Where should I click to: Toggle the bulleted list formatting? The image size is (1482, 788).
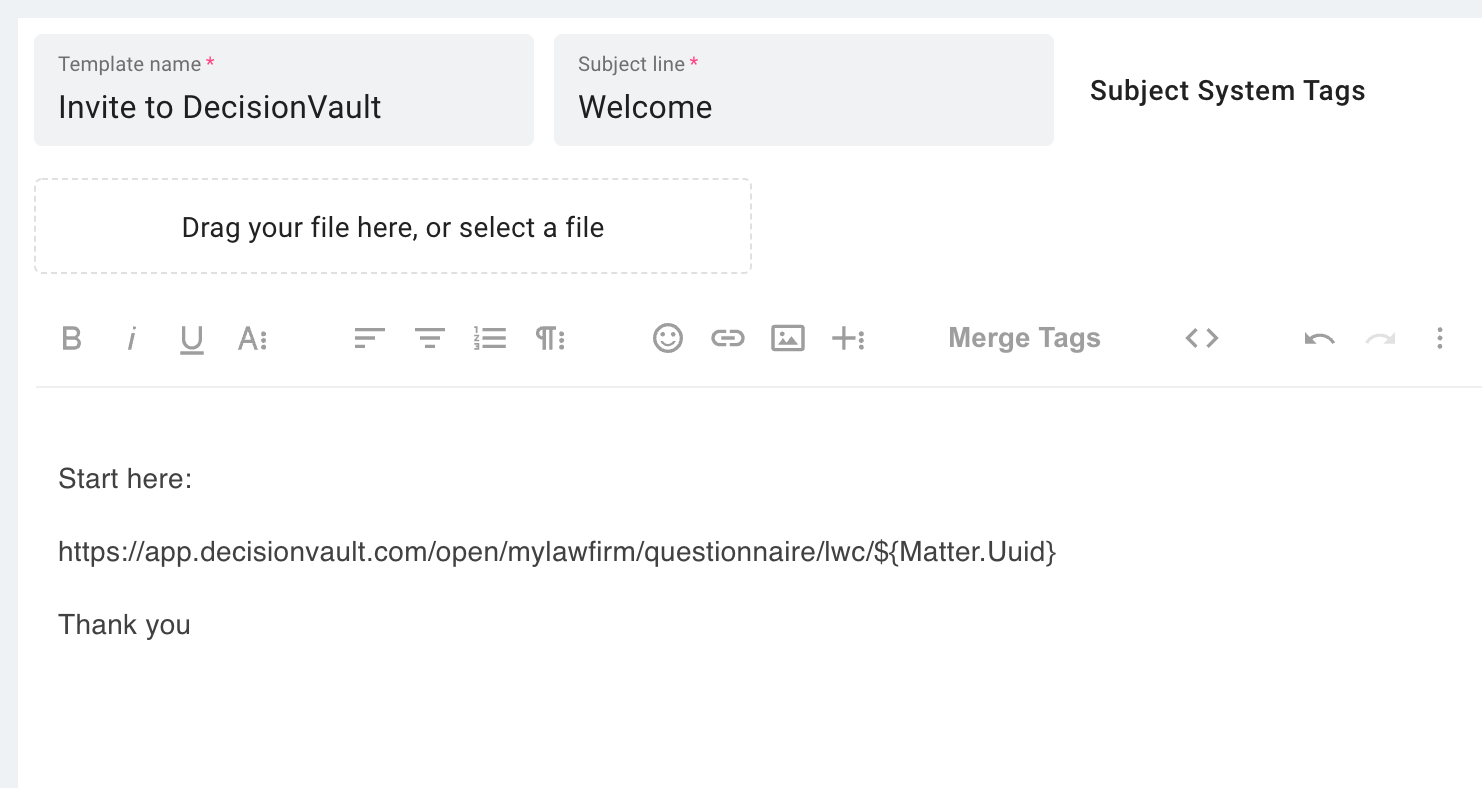(490, 338)
